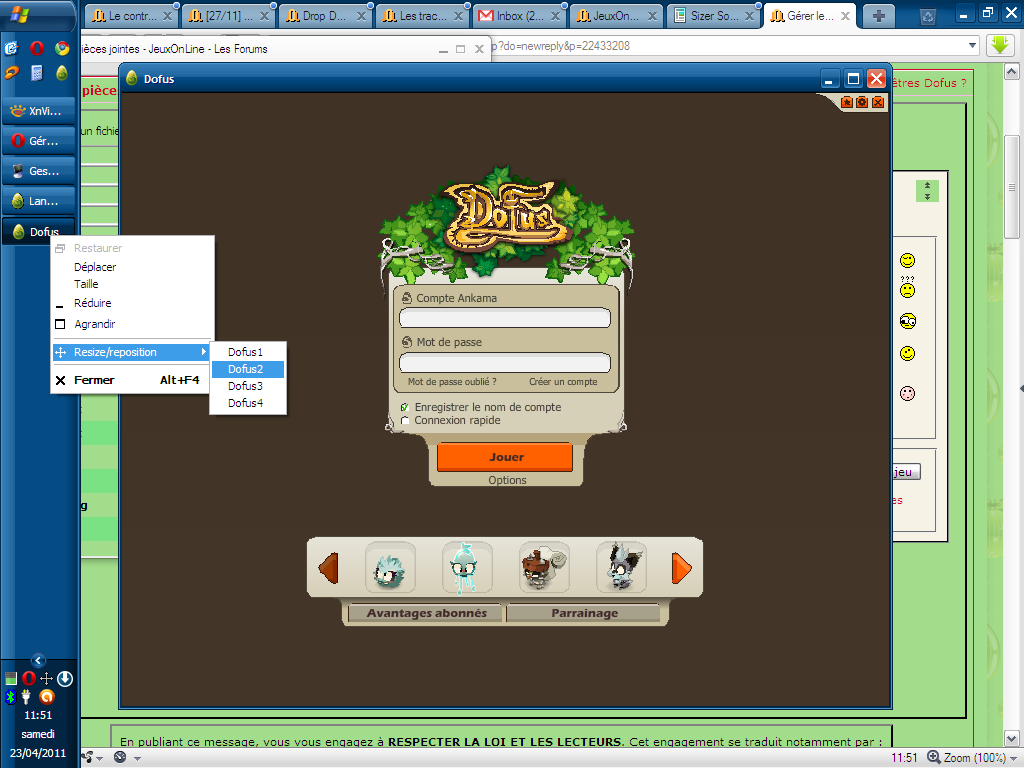Click the Opera Unite icon in status bar
The width and height of the screenshot is (1024, 768).
87,758
